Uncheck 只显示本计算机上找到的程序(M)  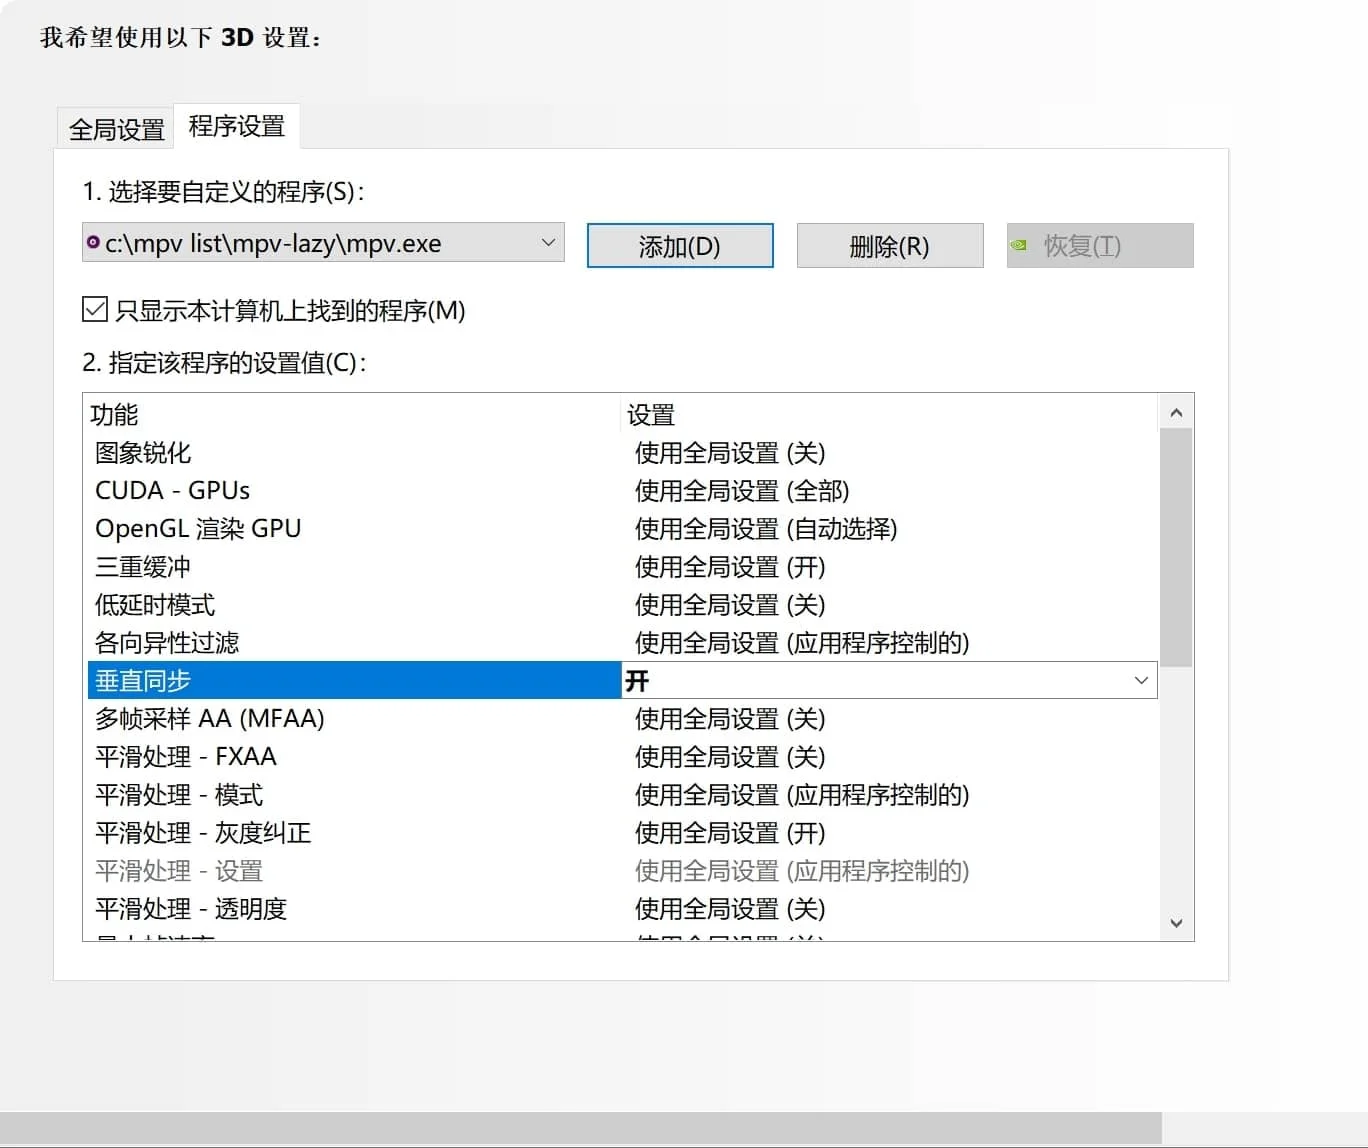point(93,310)
